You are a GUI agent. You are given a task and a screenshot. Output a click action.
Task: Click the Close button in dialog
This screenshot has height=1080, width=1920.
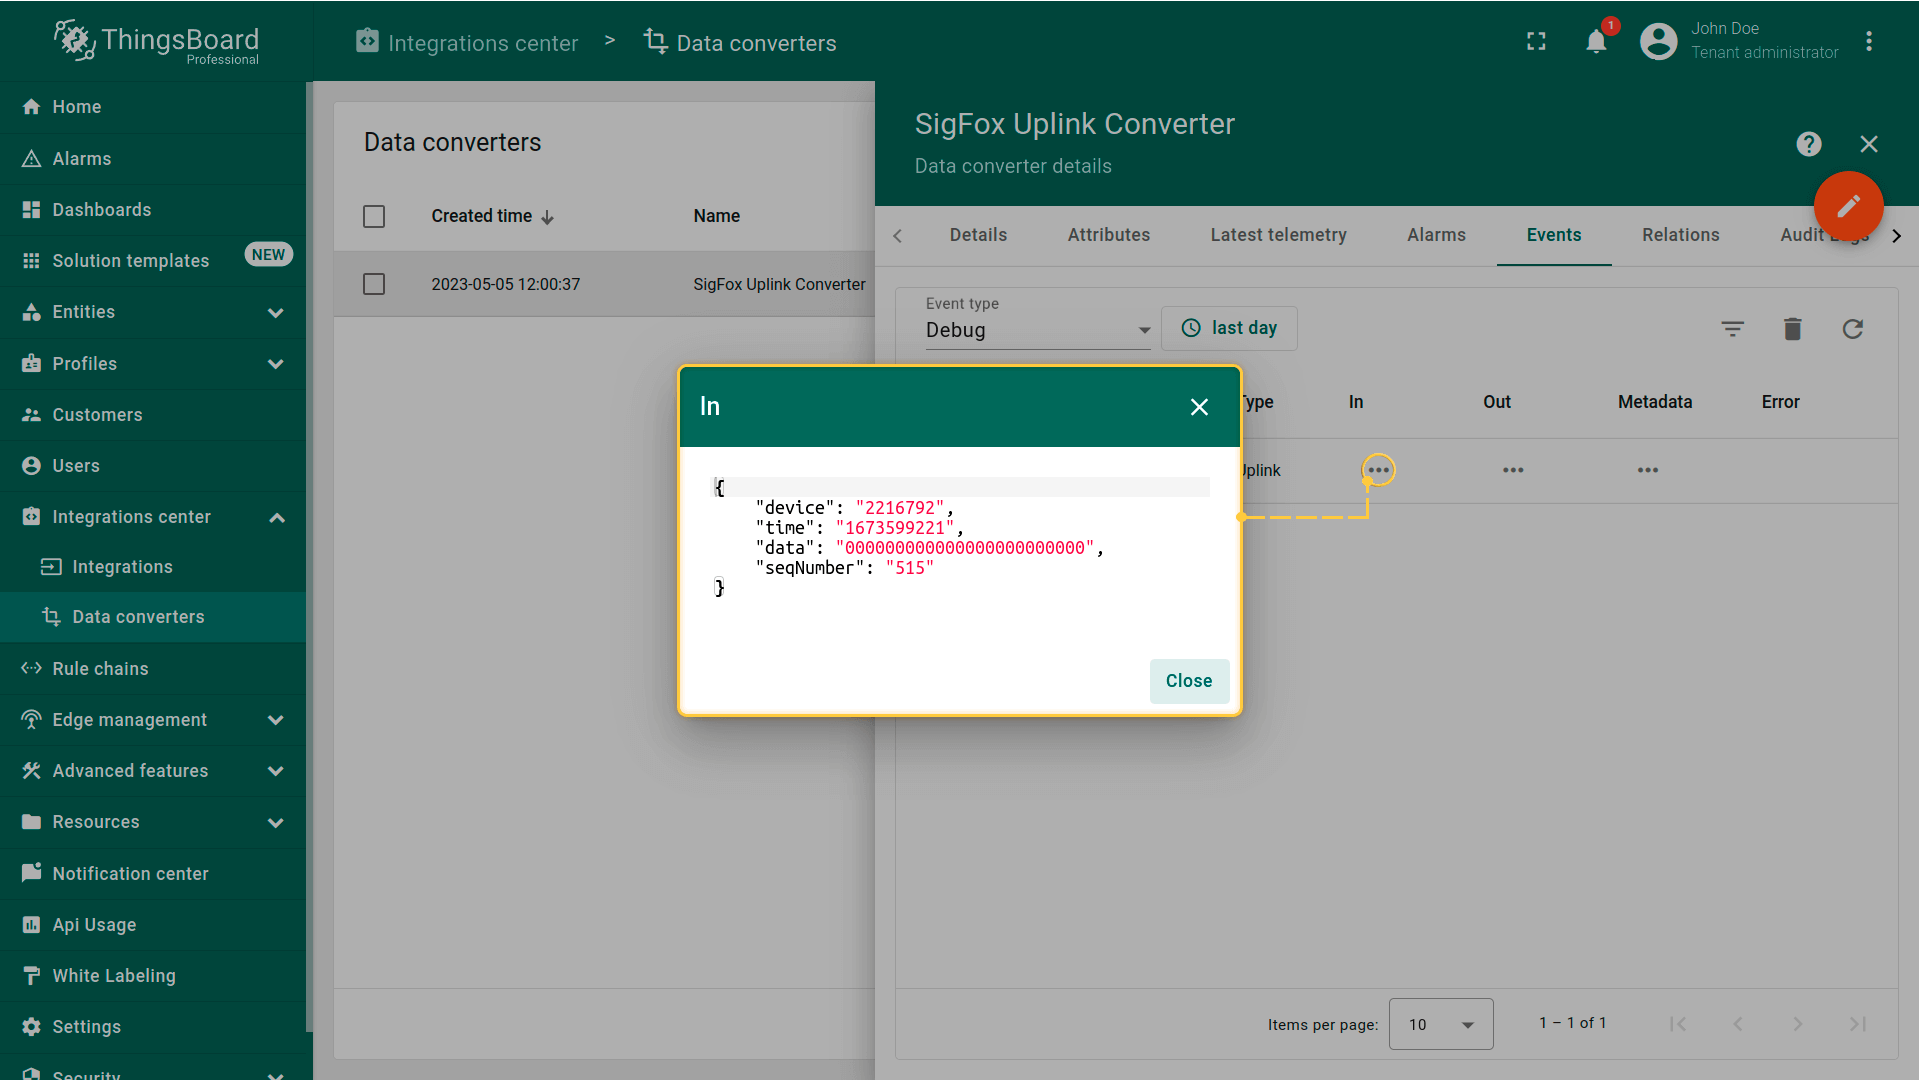[x=1188, y=681]
